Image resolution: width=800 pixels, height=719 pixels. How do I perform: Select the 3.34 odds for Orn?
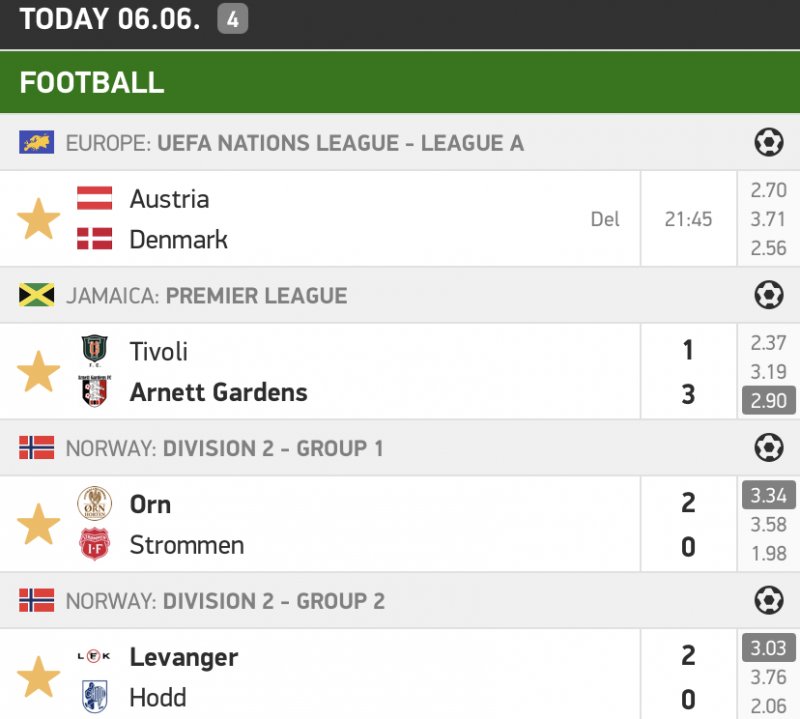tap(768, 494)
